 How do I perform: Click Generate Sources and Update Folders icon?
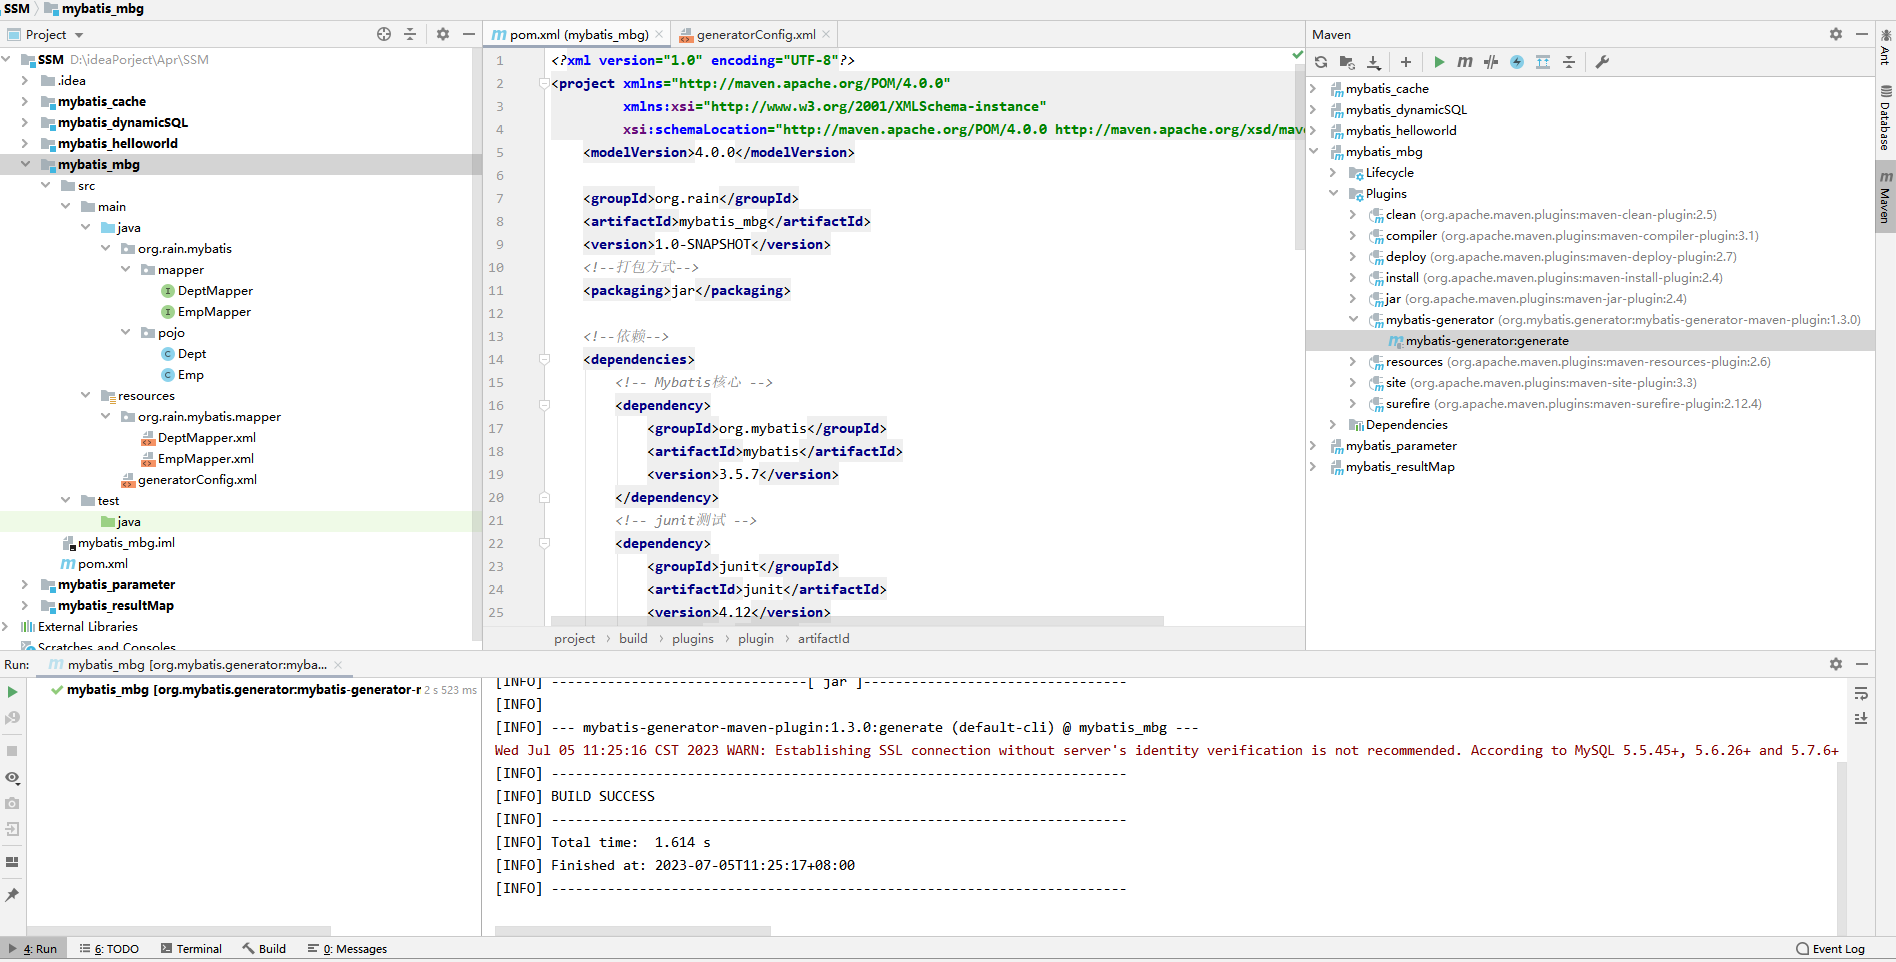coord(1347,62)
